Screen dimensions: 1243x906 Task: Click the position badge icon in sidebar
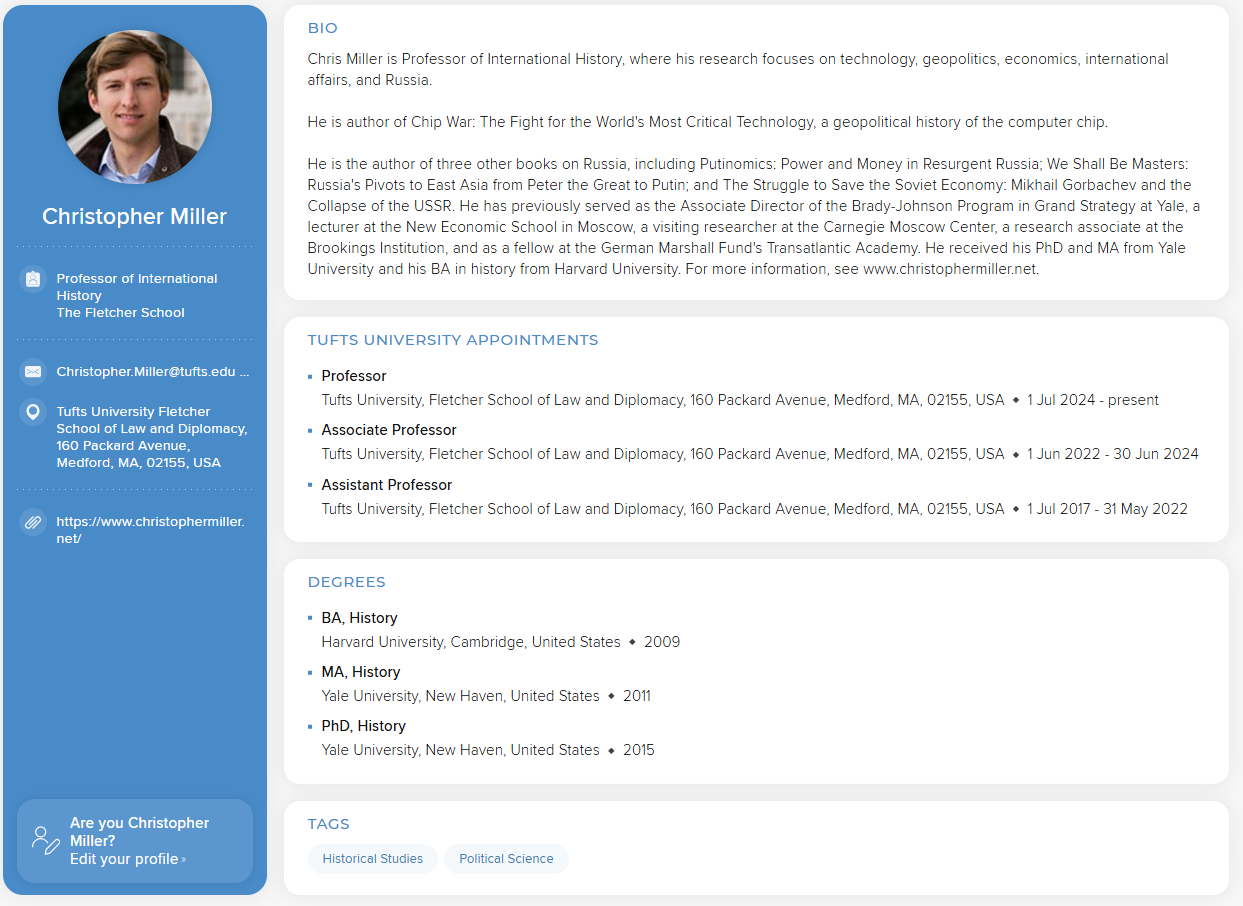coord(33,279)
